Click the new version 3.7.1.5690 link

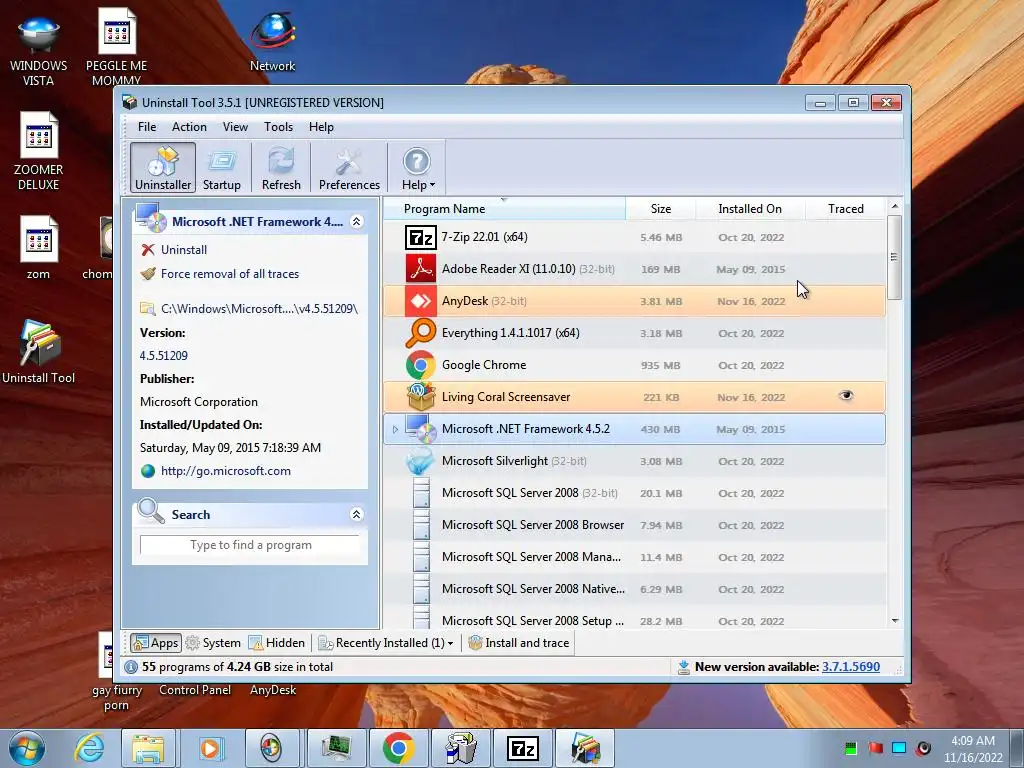[850, 667]
